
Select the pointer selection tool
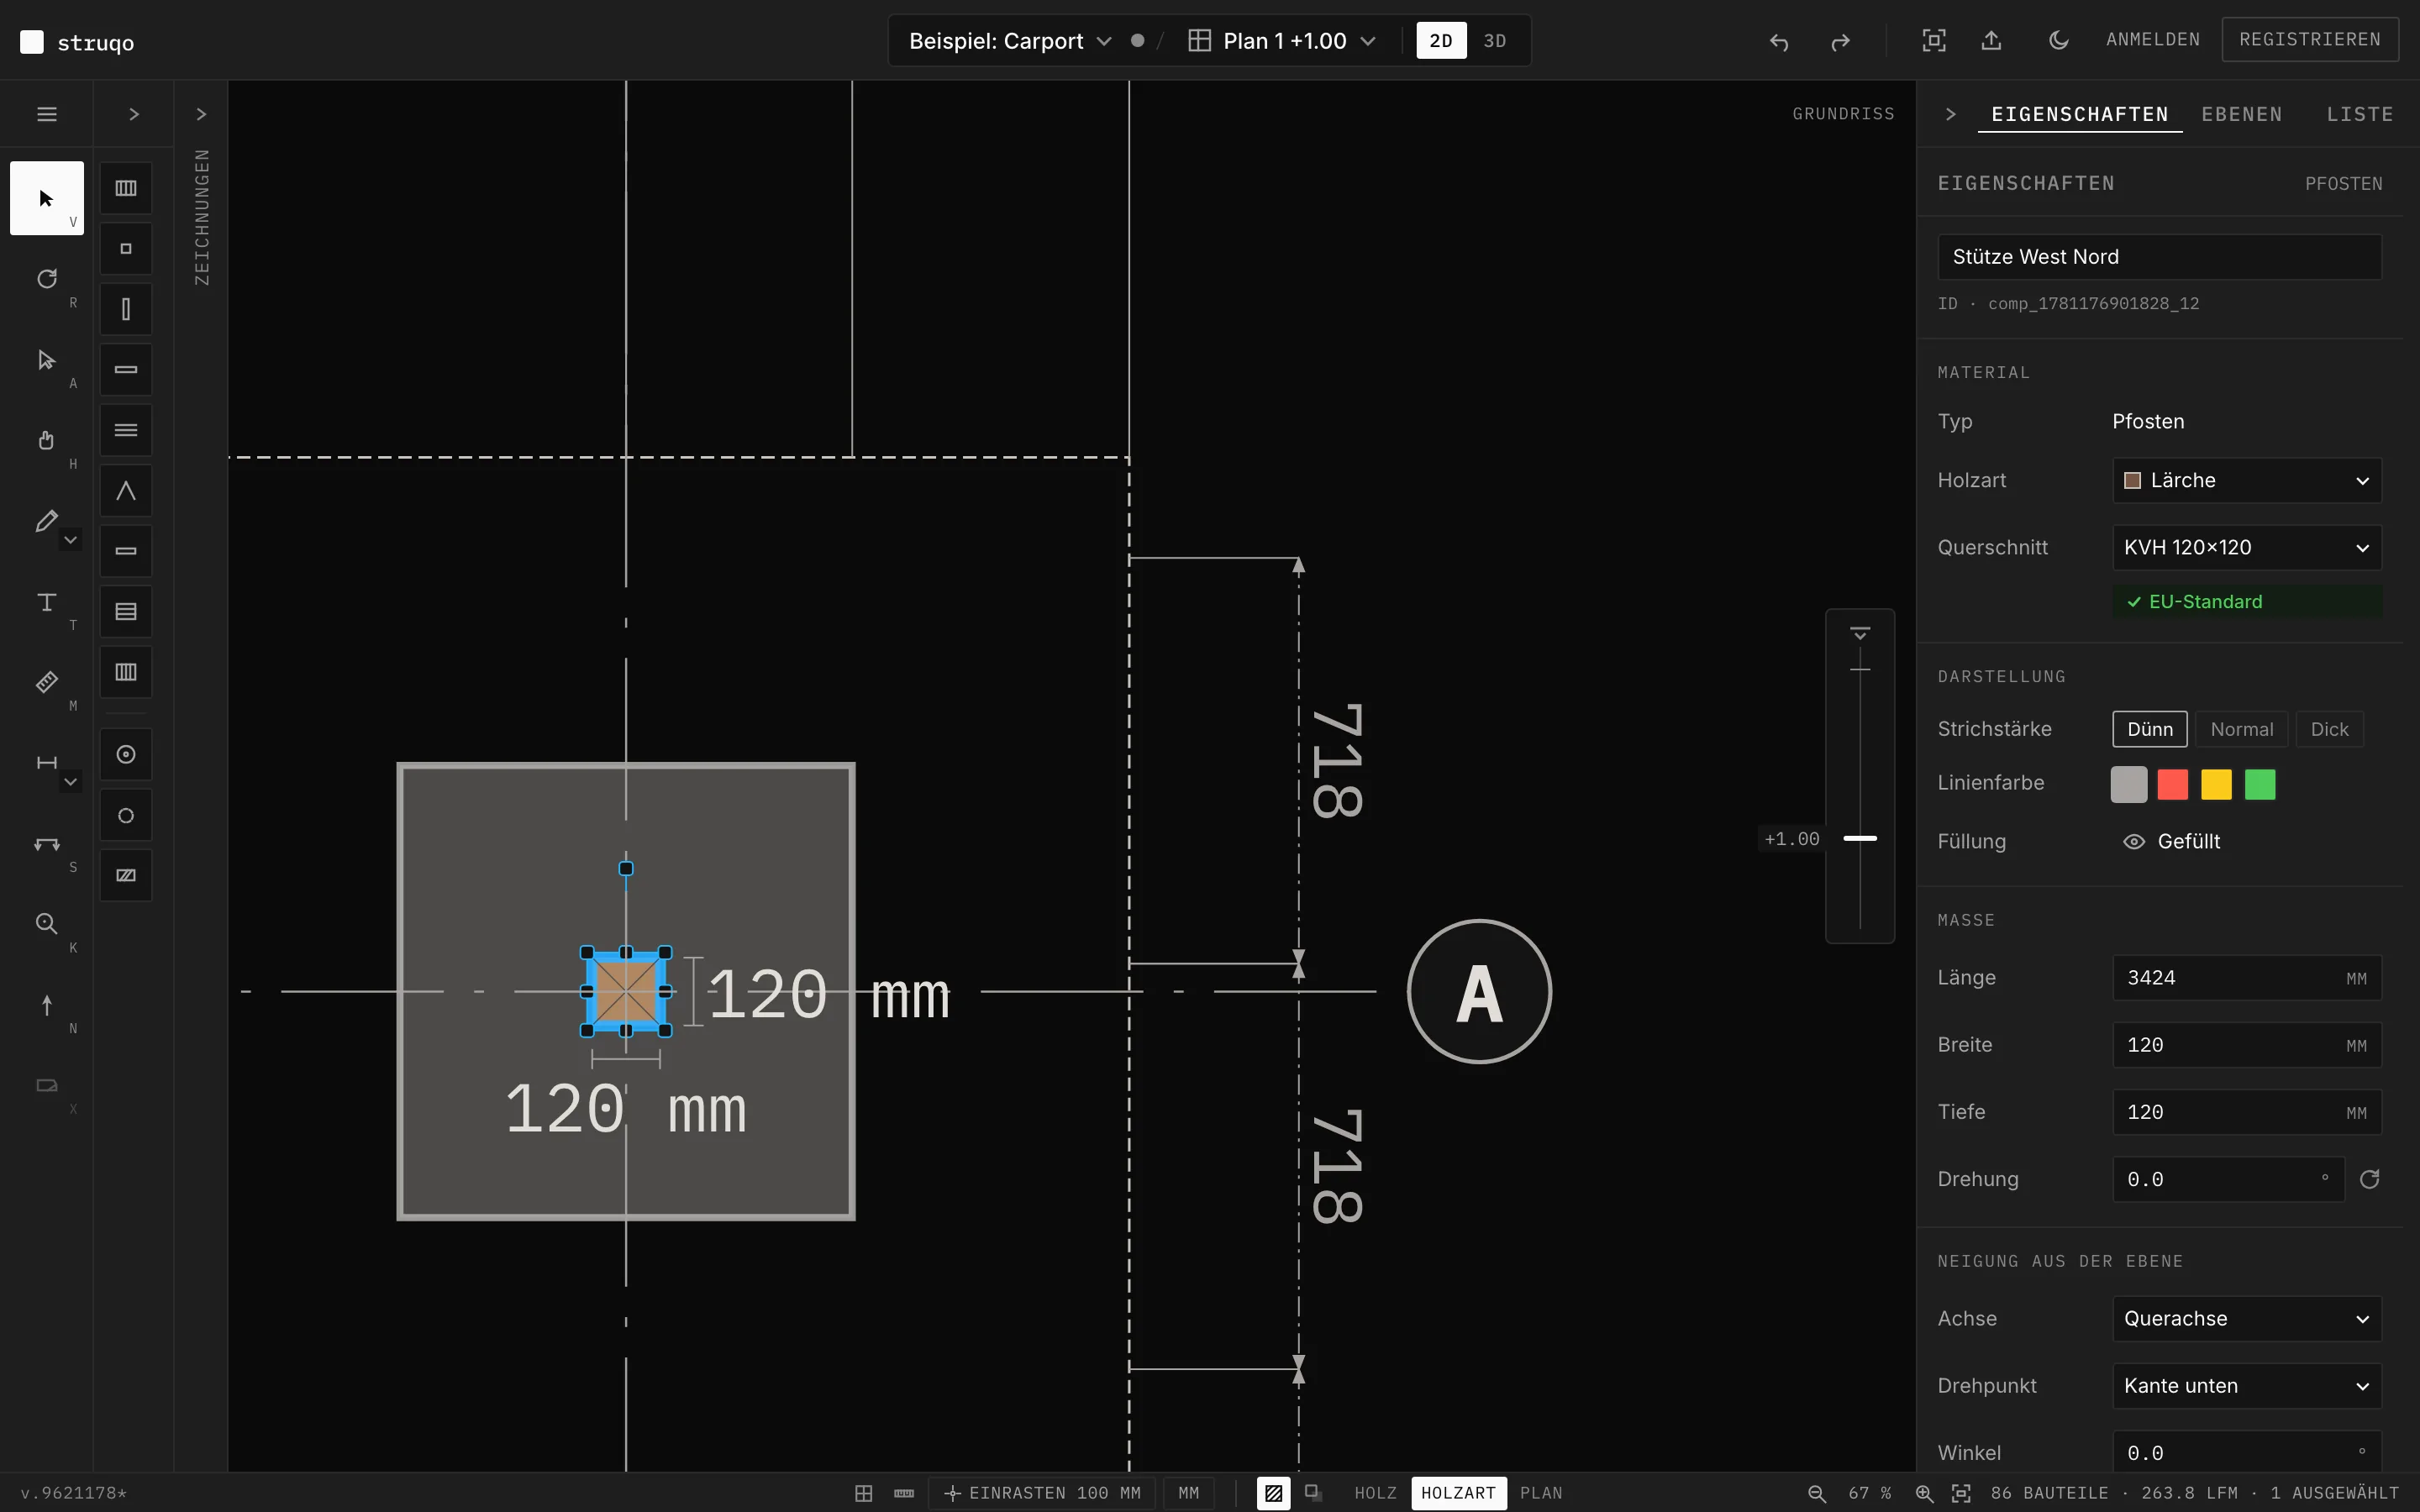click(x=47, y=198)
